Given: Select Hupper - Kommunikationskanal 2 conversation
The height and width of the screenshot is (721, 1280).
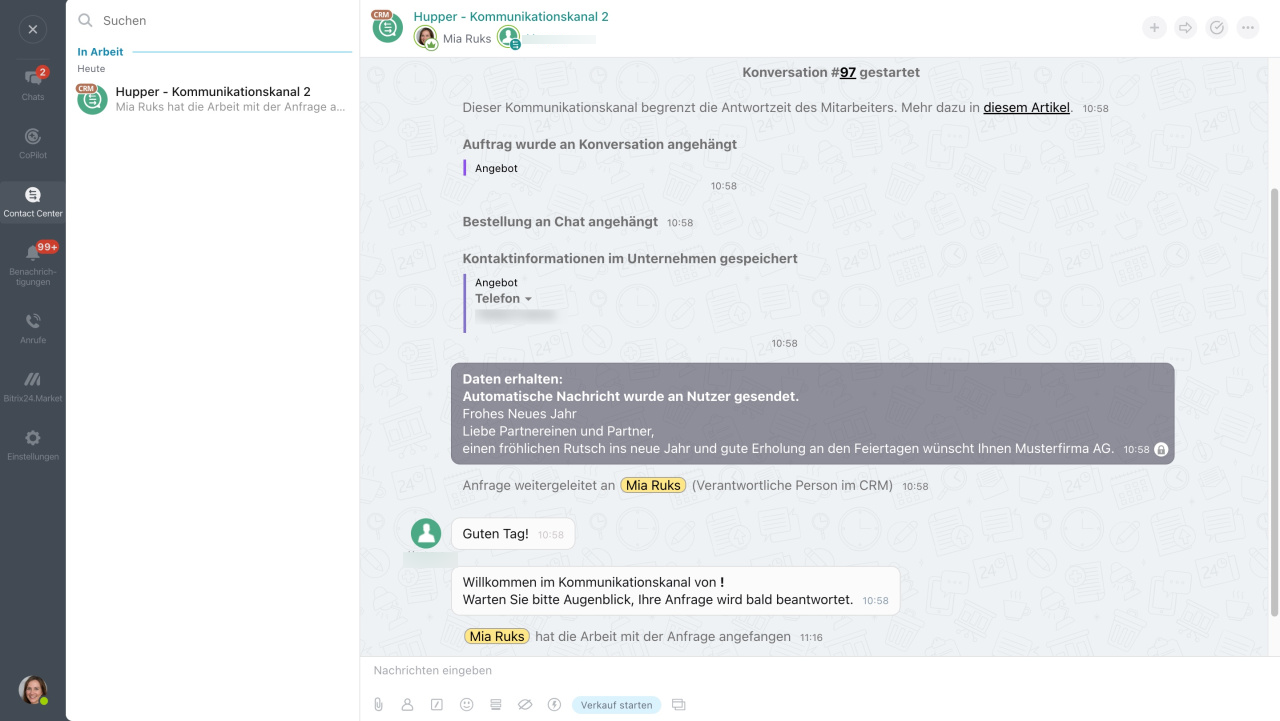Looking at the screenshot, I should pos(213,98).
